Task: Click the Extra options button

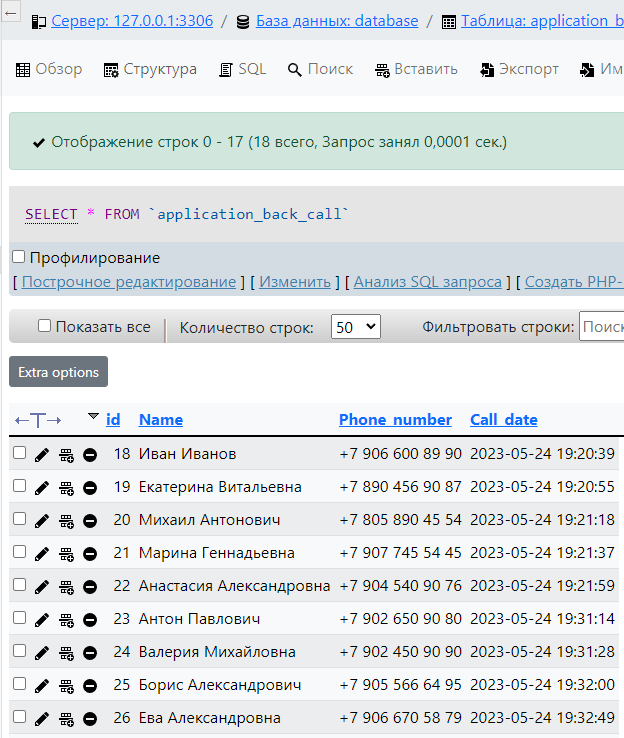Action: [58, 372]
